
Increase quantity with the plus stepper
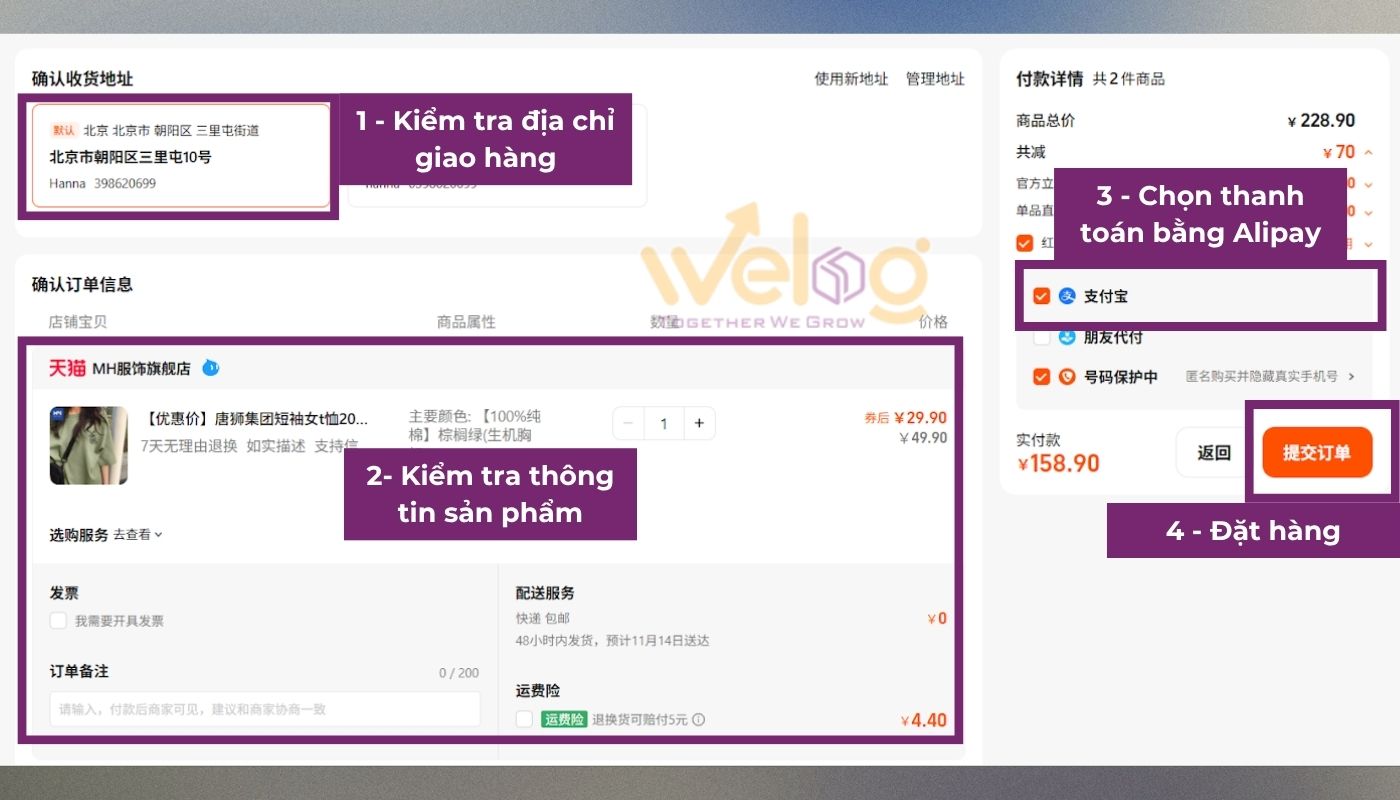pyautogui.click(x=700, y=423)
